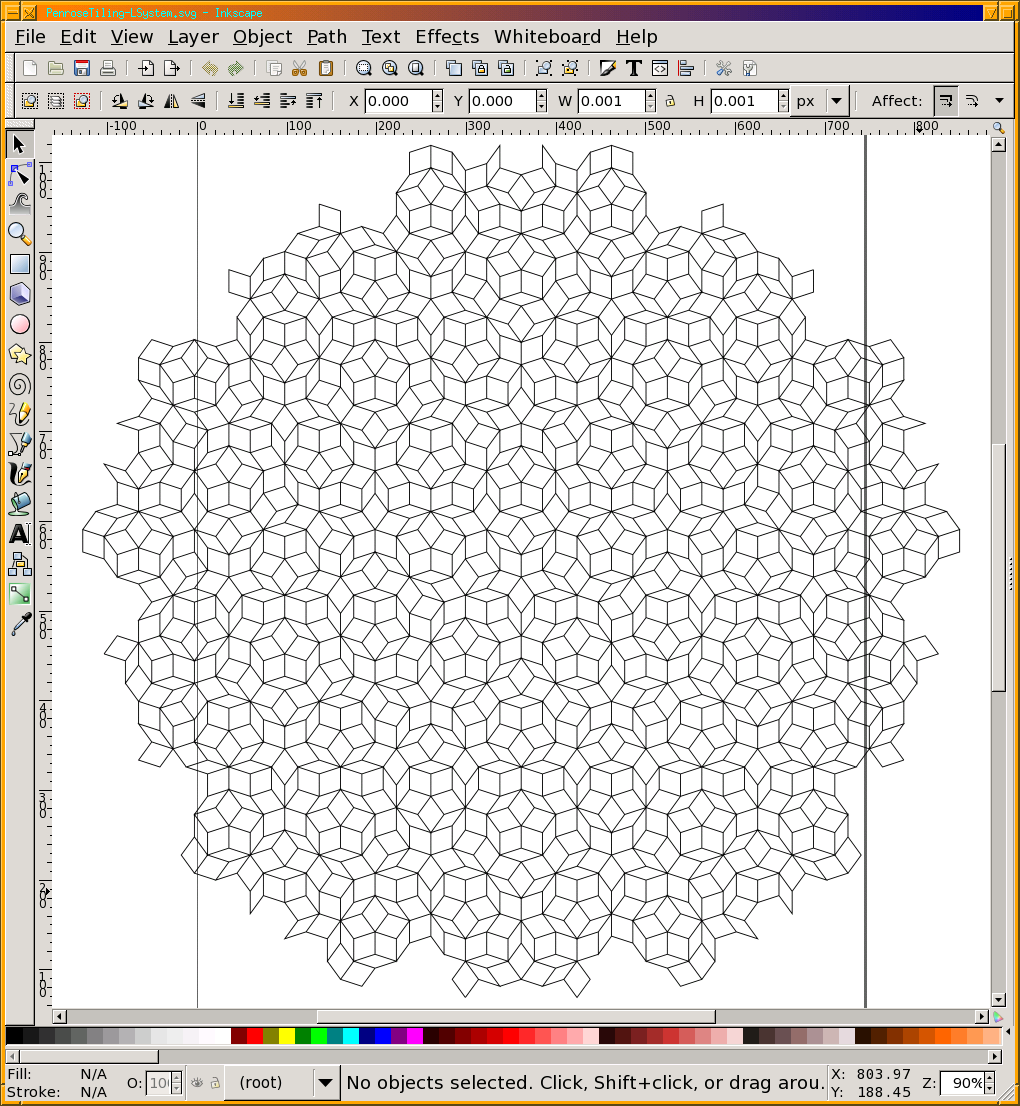Select the Paint Bucket fill tool
The image size is (1020, 1106).
click(19, 503)
